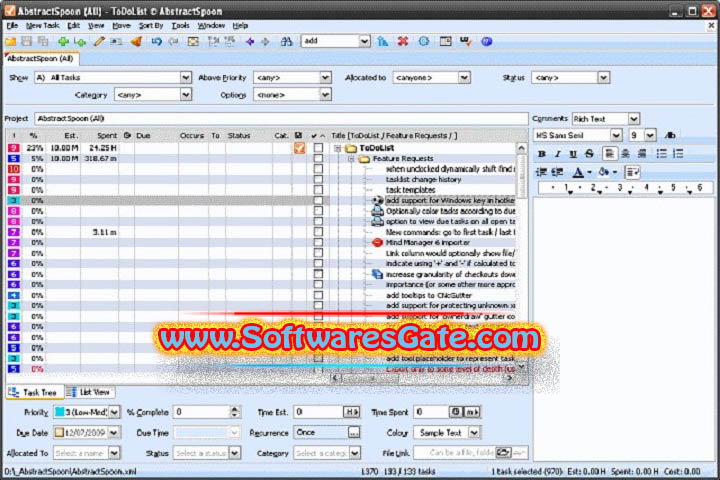Screen dimensions: 720x480
Task: Check the completion box for Feature Requests row
Action: tap(318, 158)
